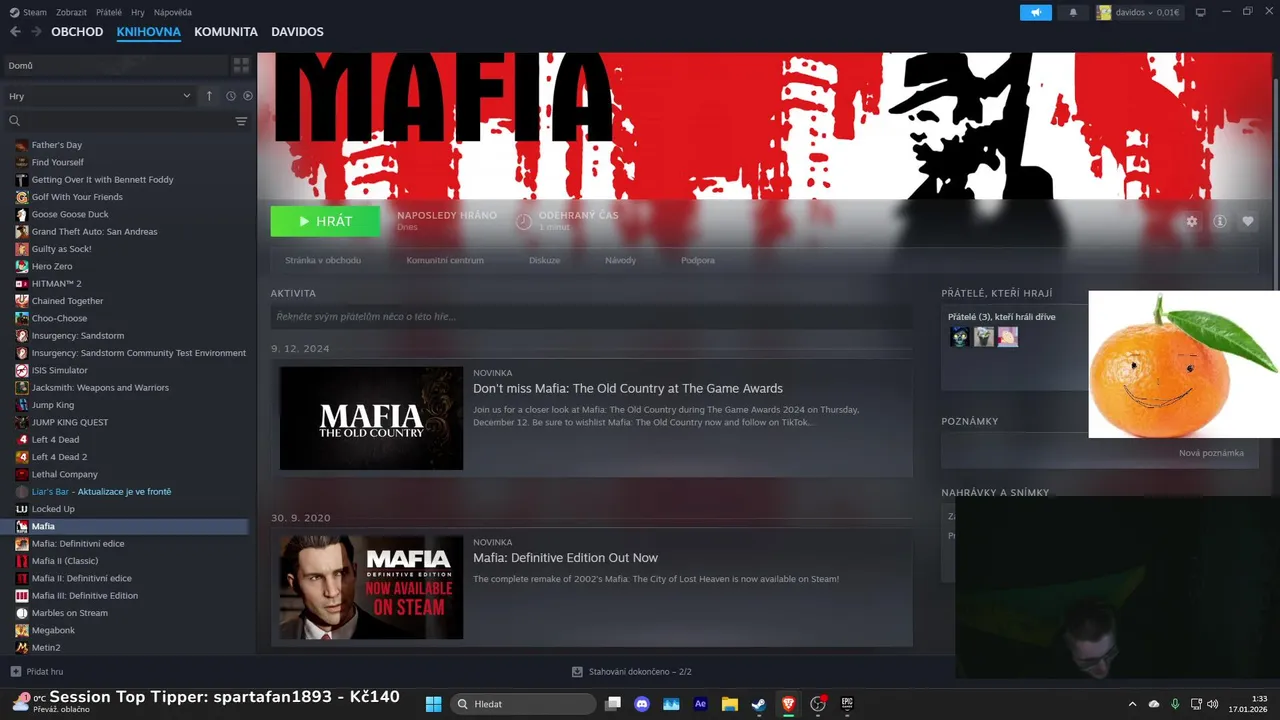The width and height of the screenshot is (1280, 720).
Task: Open Podpora link
Action: (x=698, y=260)
